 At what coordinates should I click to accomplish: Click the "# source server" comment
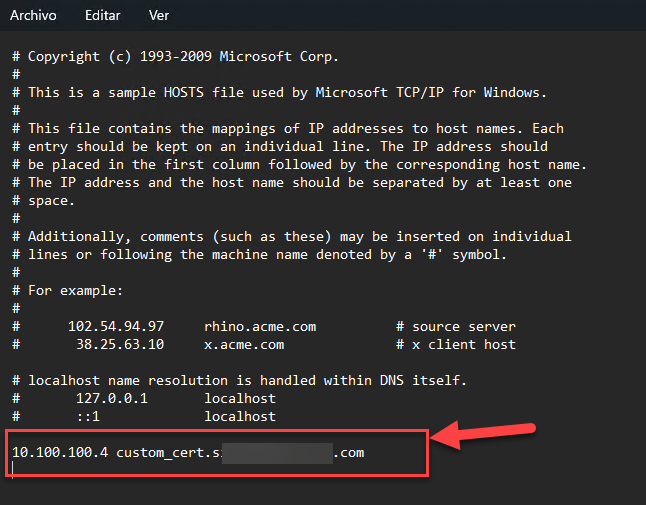click(x=456, y=327)
